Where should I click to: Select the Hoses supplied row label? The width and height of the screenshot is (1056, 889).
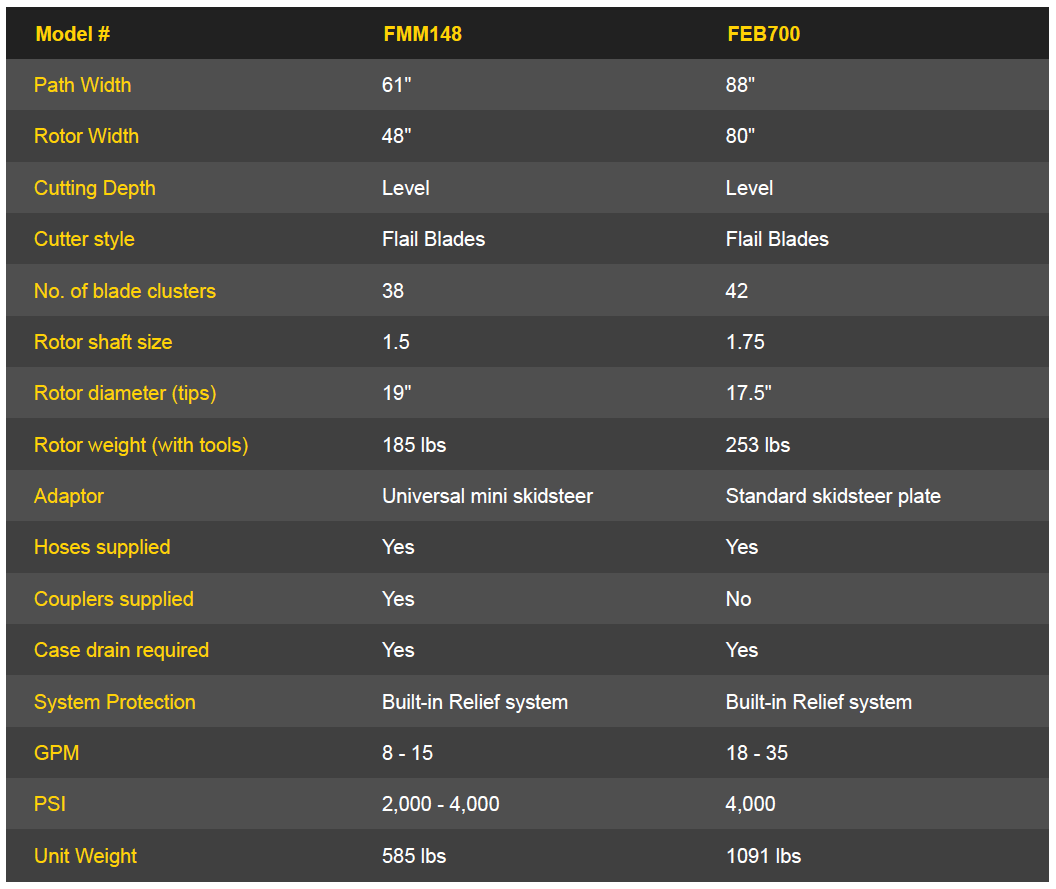pyautogui.click(x=102, y=548)
